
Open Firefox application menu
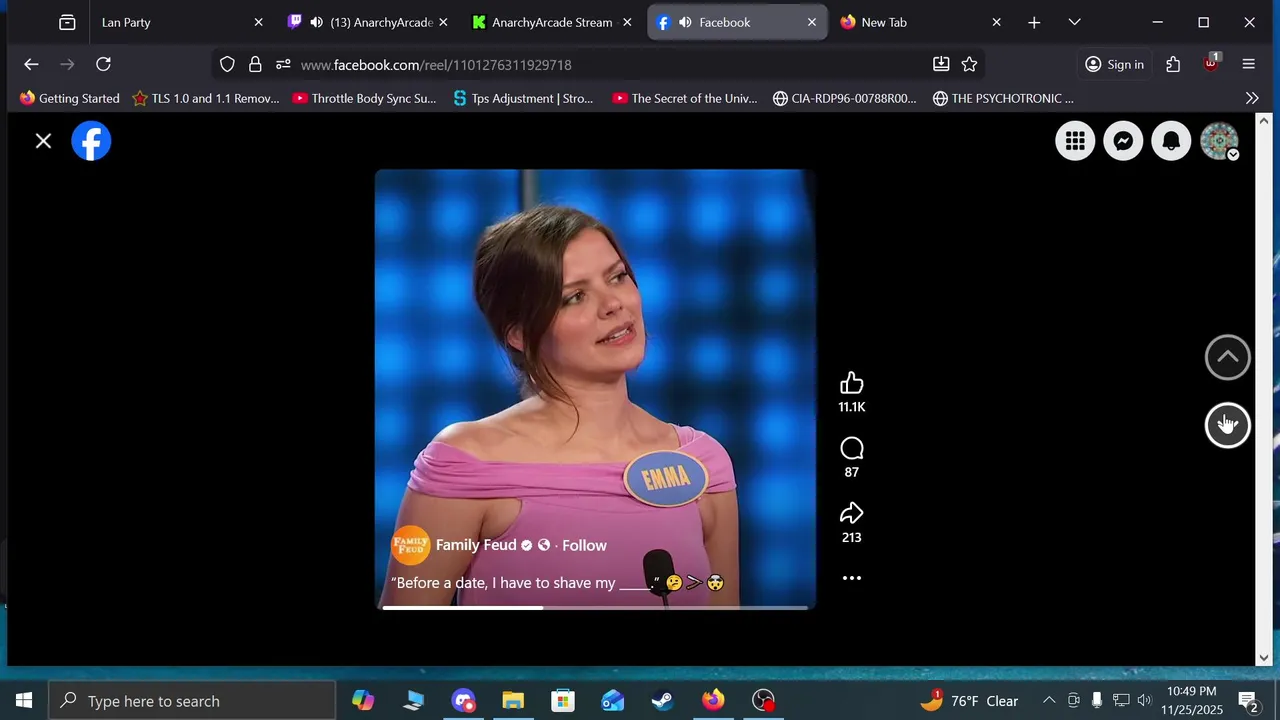point(1248,64)
